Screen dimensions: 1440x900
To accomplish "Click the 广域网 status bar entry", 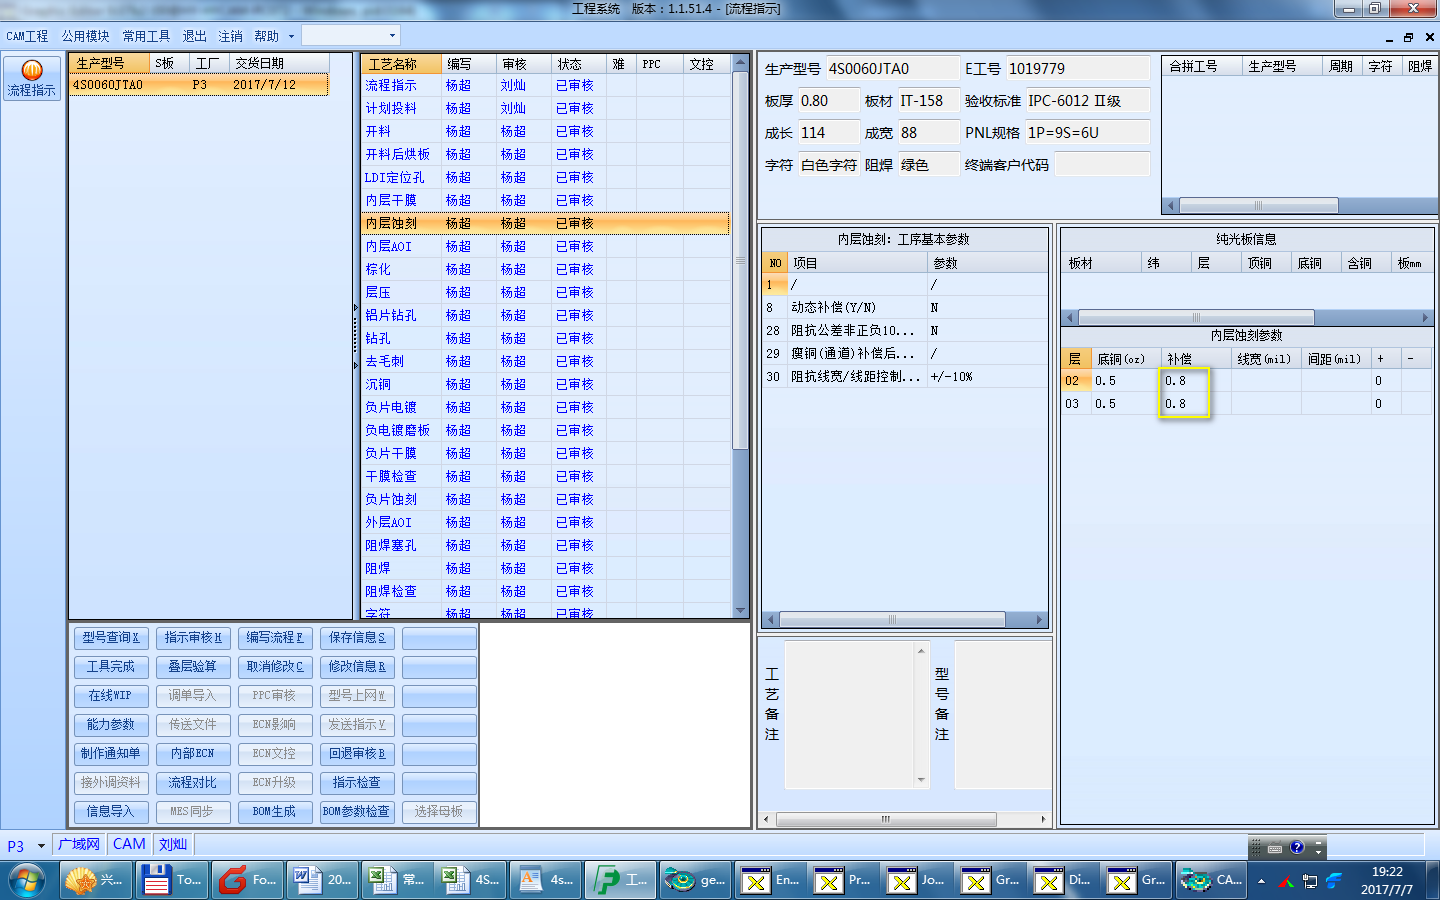I will click(x=79, y=844).
